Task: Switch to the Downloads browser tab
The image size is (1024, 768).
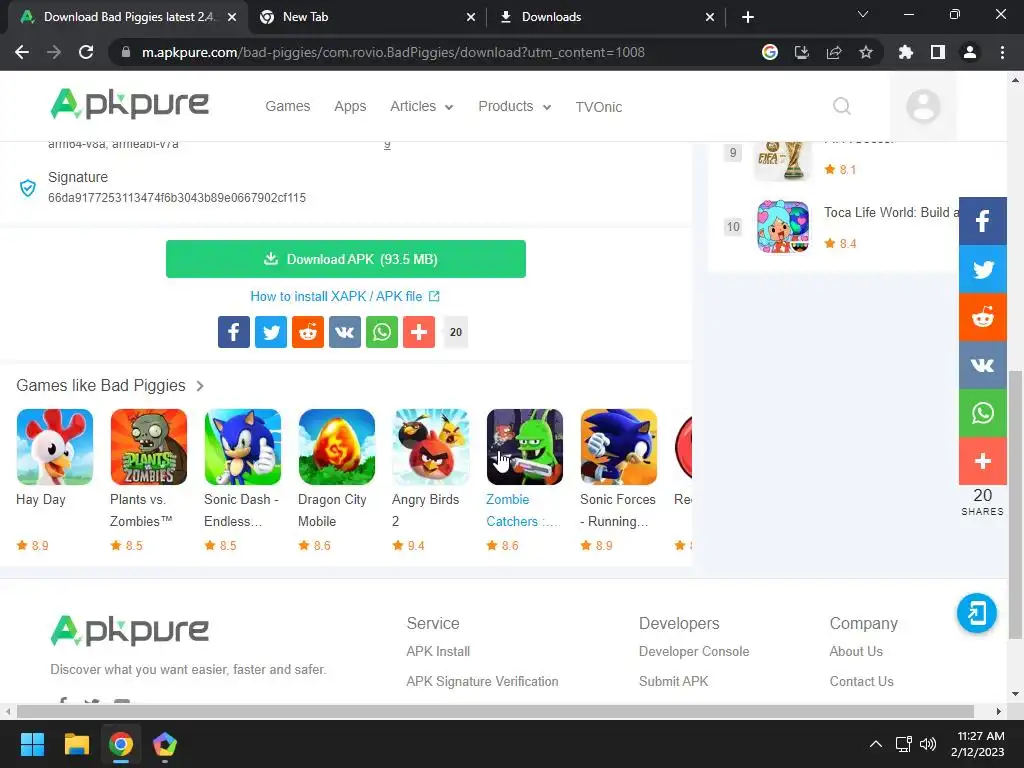Action: click(606, 17)
